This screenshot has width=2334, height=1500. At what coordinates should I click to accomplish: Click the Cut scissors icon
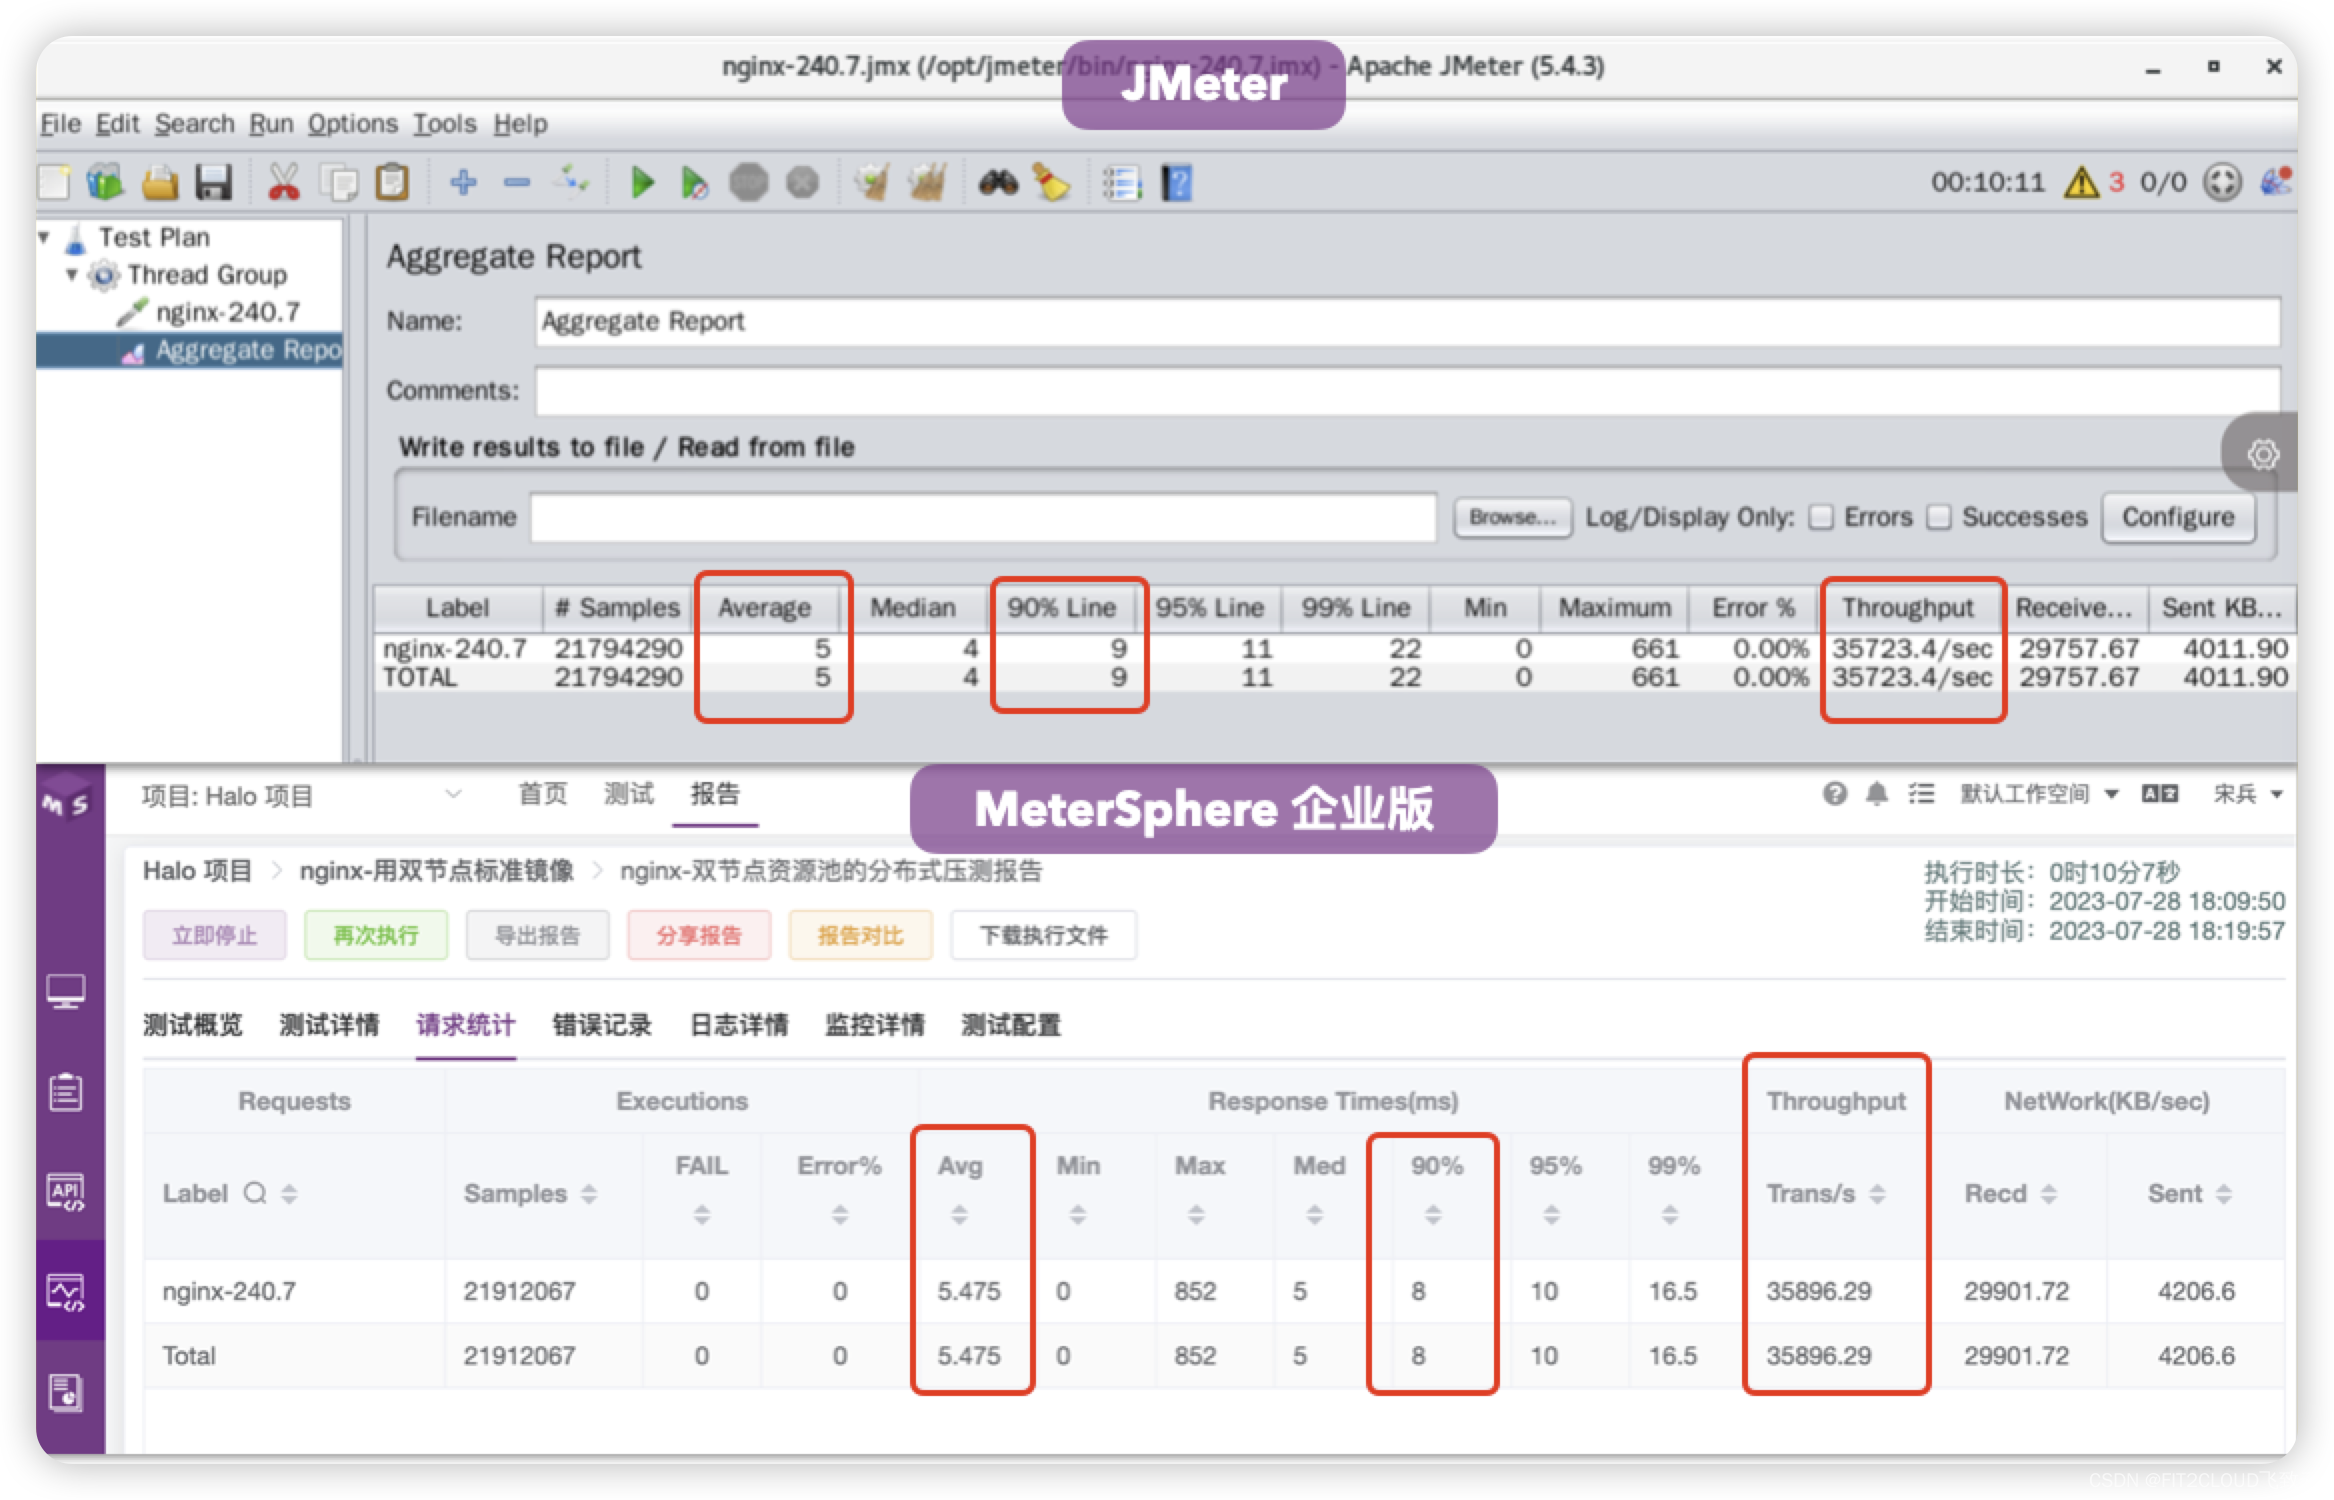coord(284,183)
